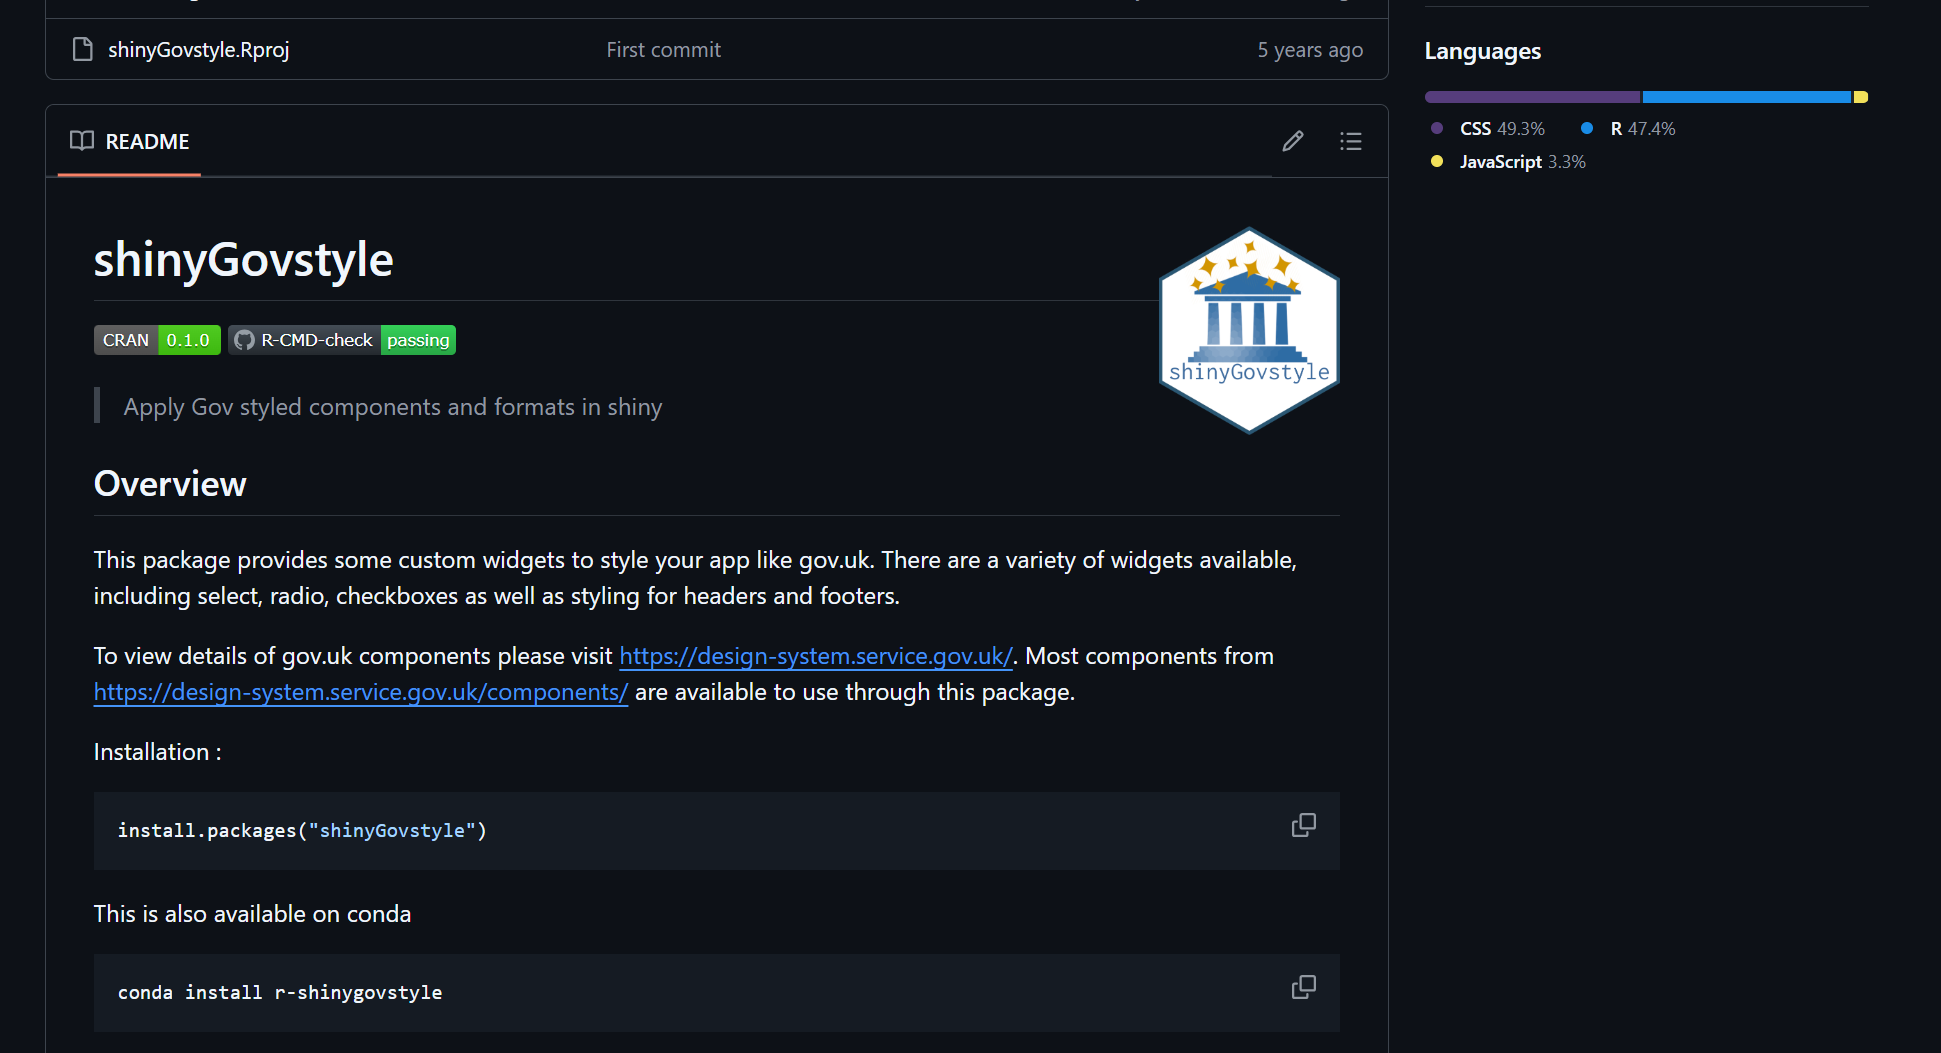Click the Overview section heading
The width and height of the screenshot is (1941, 1053).
[x=170, y=484]
